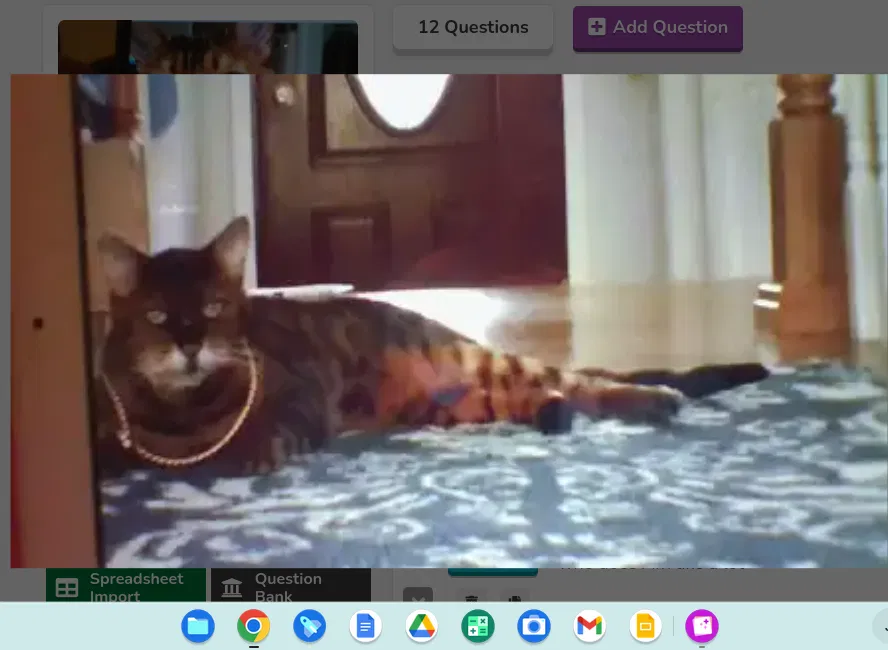Screen dimensions: 888x650
Task: Click the bank building icon on Question Bank
Action: [232, 588]
